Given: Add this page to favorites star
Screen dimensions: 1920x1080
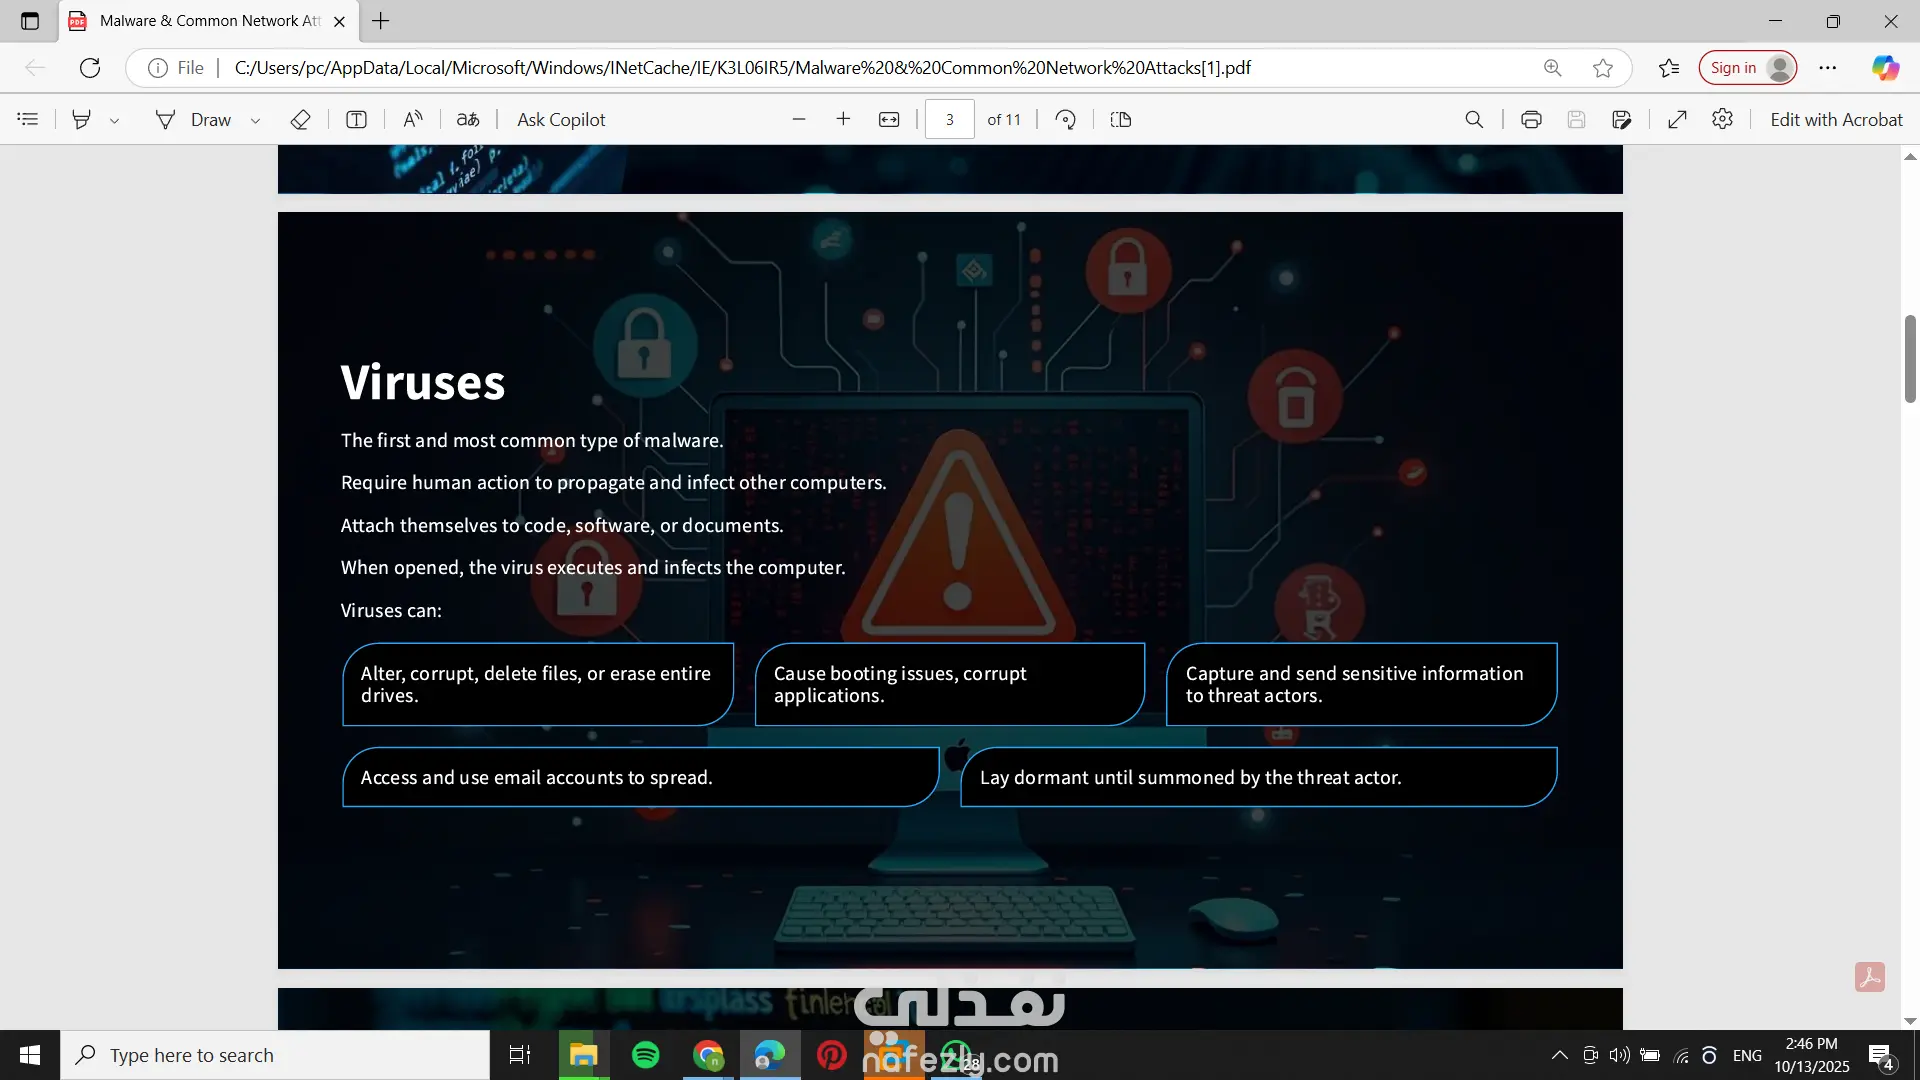Looking at the screenshot, I should tap(1603, 68).
